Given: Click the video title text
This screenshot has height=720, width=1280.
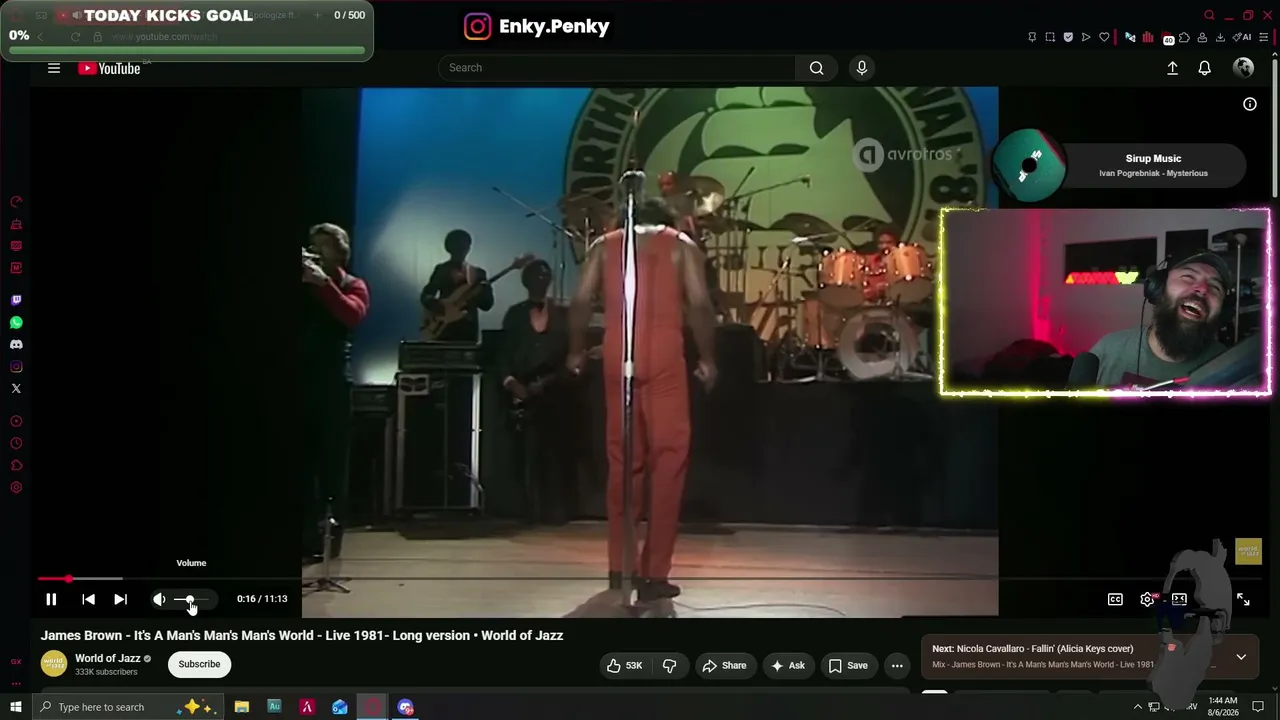Looking at the screenshot, I should [302, 635].
